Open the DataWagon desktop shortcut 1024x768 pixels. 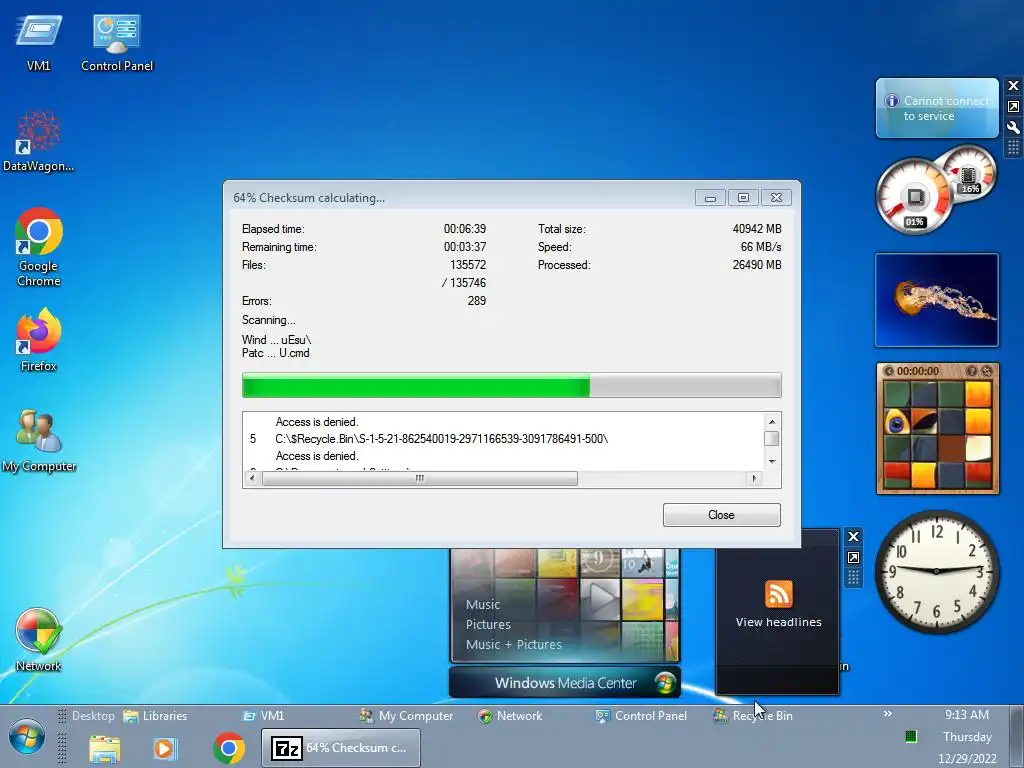coord(39,141)
